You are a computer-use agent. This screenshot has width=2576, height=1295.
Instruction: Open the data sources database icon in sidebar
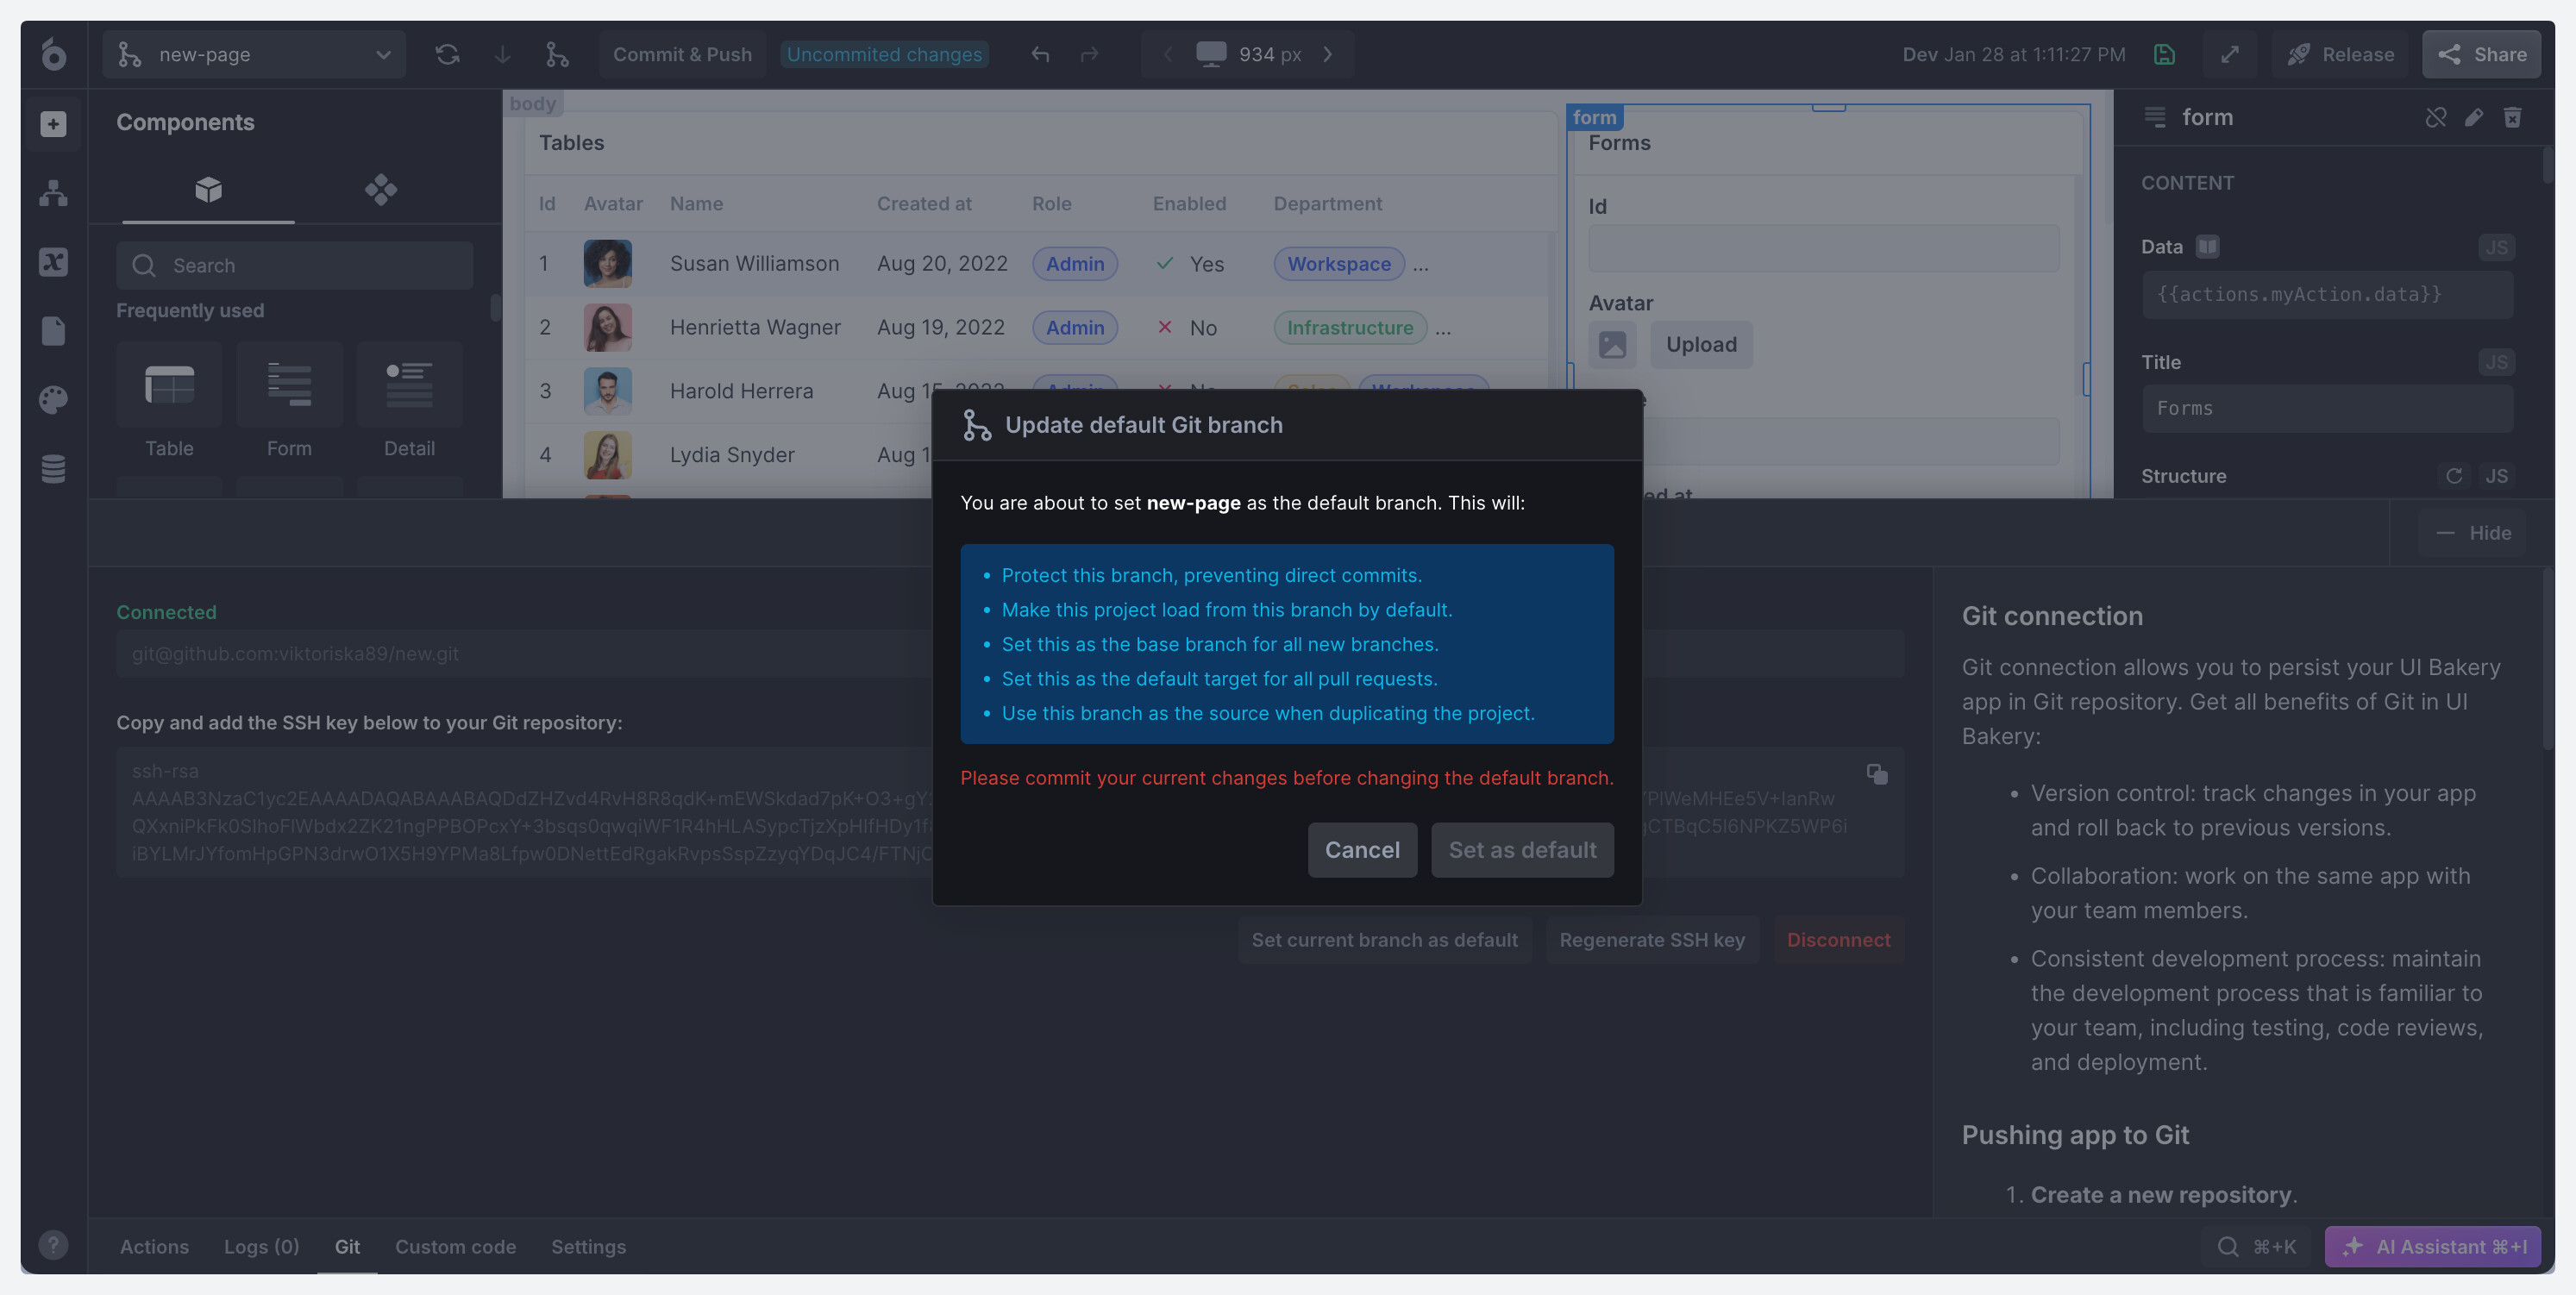[x=54, y=469]
